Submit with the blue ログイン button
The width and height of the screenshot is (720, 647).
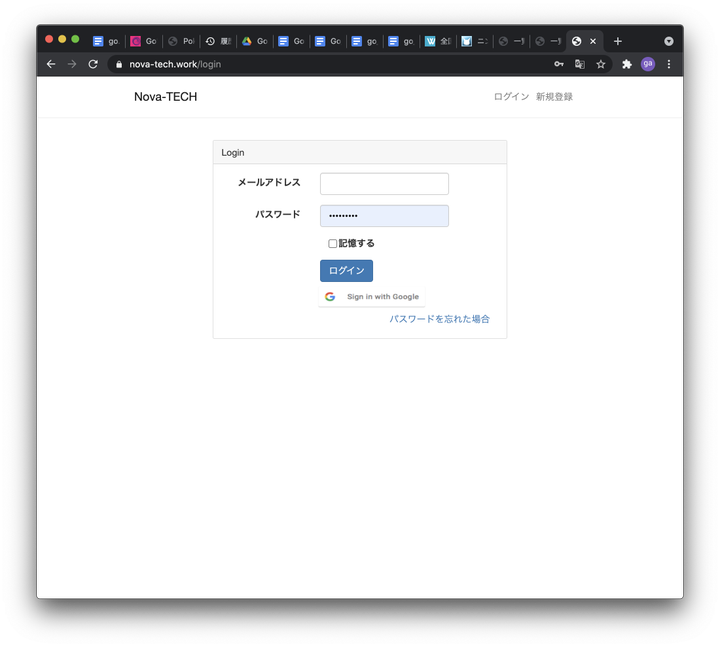pos(346,271)
